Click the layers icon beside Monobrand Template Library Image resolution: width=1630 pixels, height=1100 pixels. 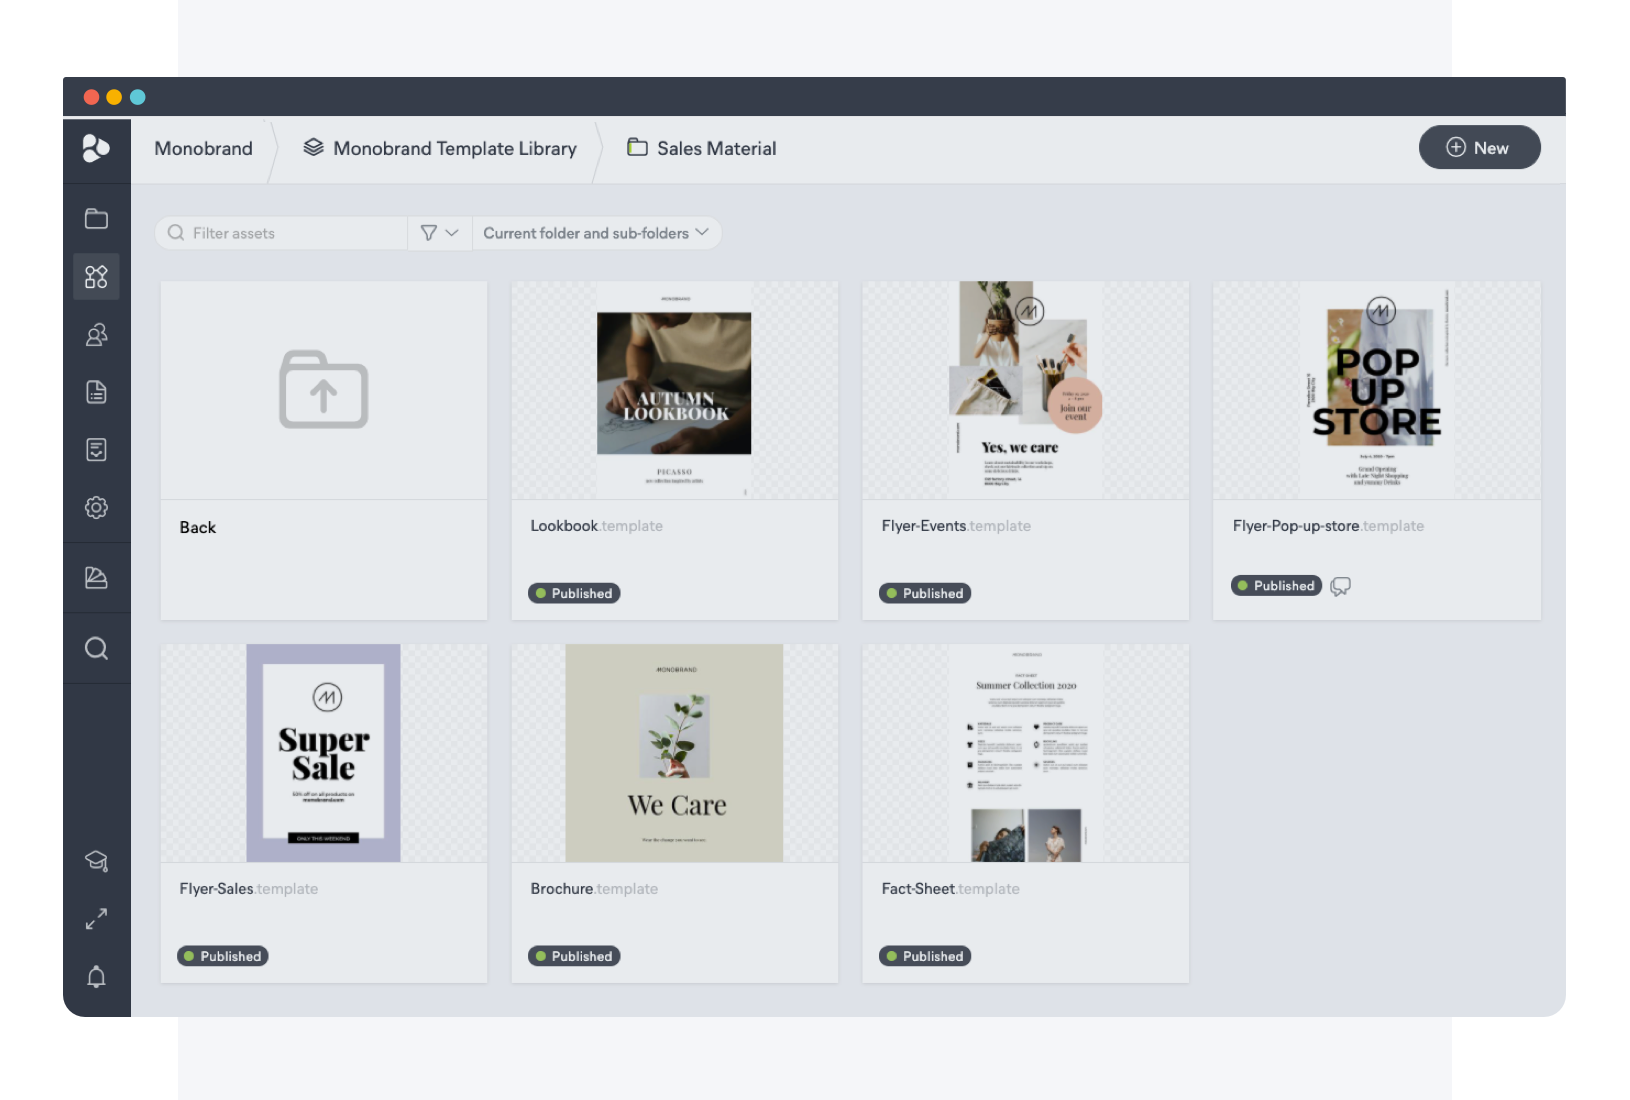coord(313,148)
